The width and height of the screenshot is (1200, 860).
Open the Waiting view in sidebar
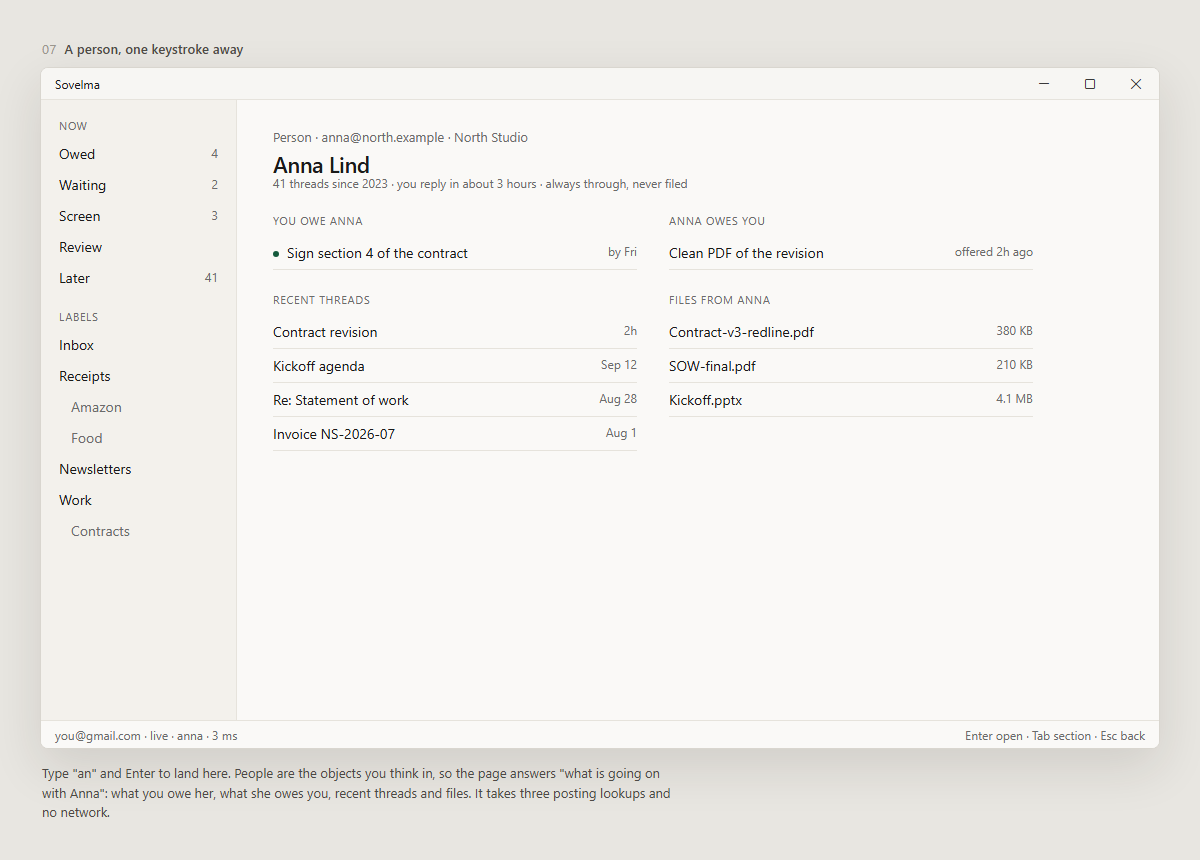[138, 185]
